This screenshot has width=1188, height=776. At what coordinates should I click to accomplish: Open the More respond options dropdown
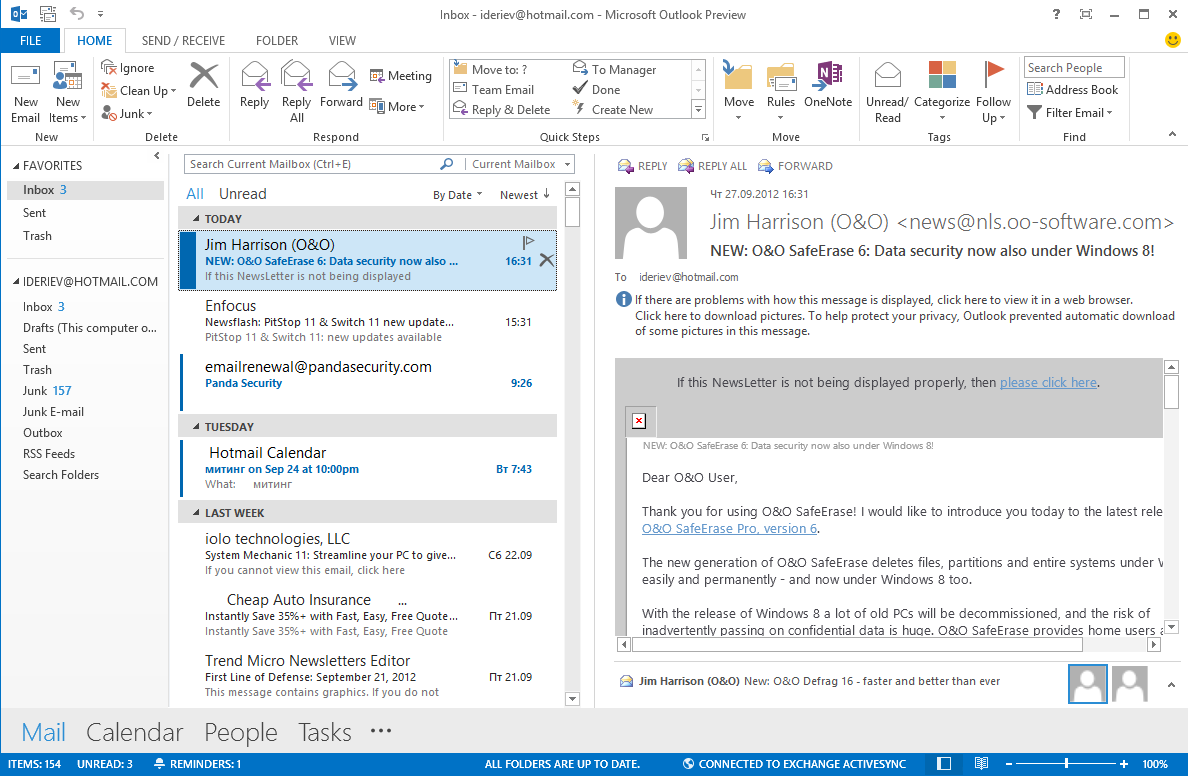pyautogui.click(x=397, y=107)
